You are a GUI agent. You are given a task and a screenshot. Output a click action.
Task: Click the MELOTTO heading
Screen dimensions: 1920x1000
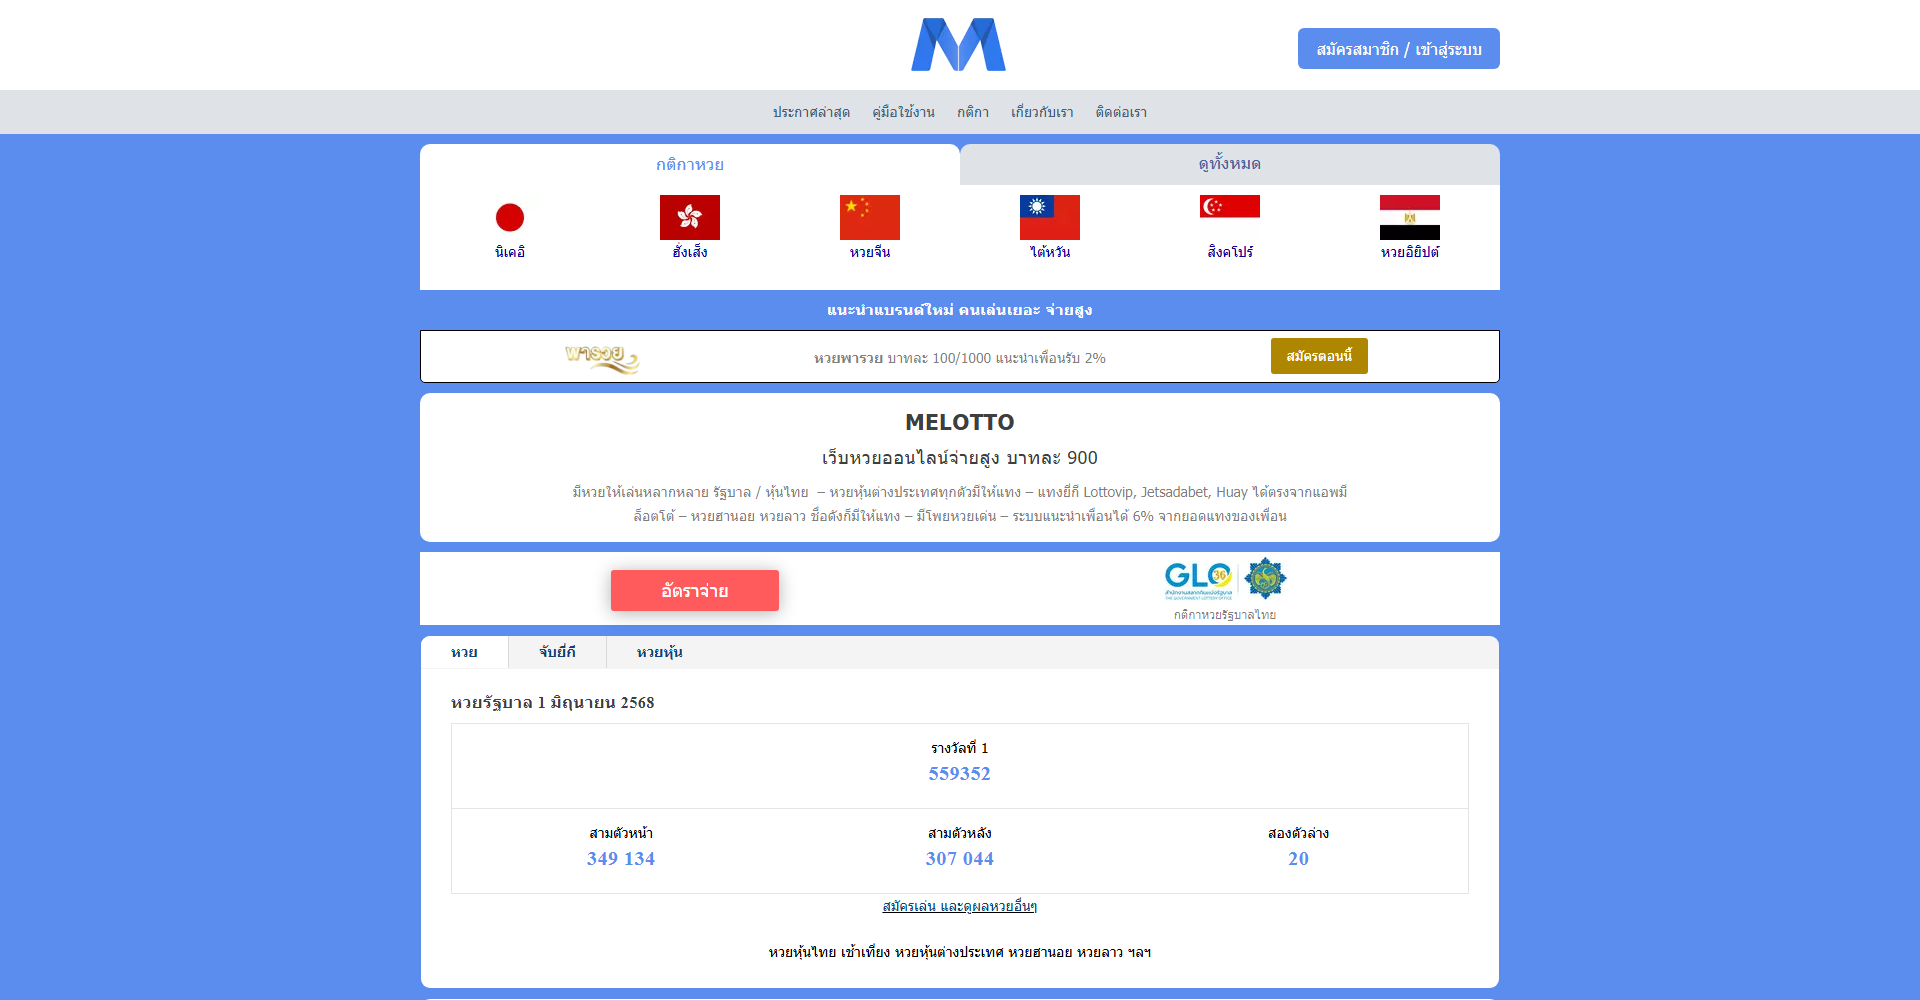(960, 422)
